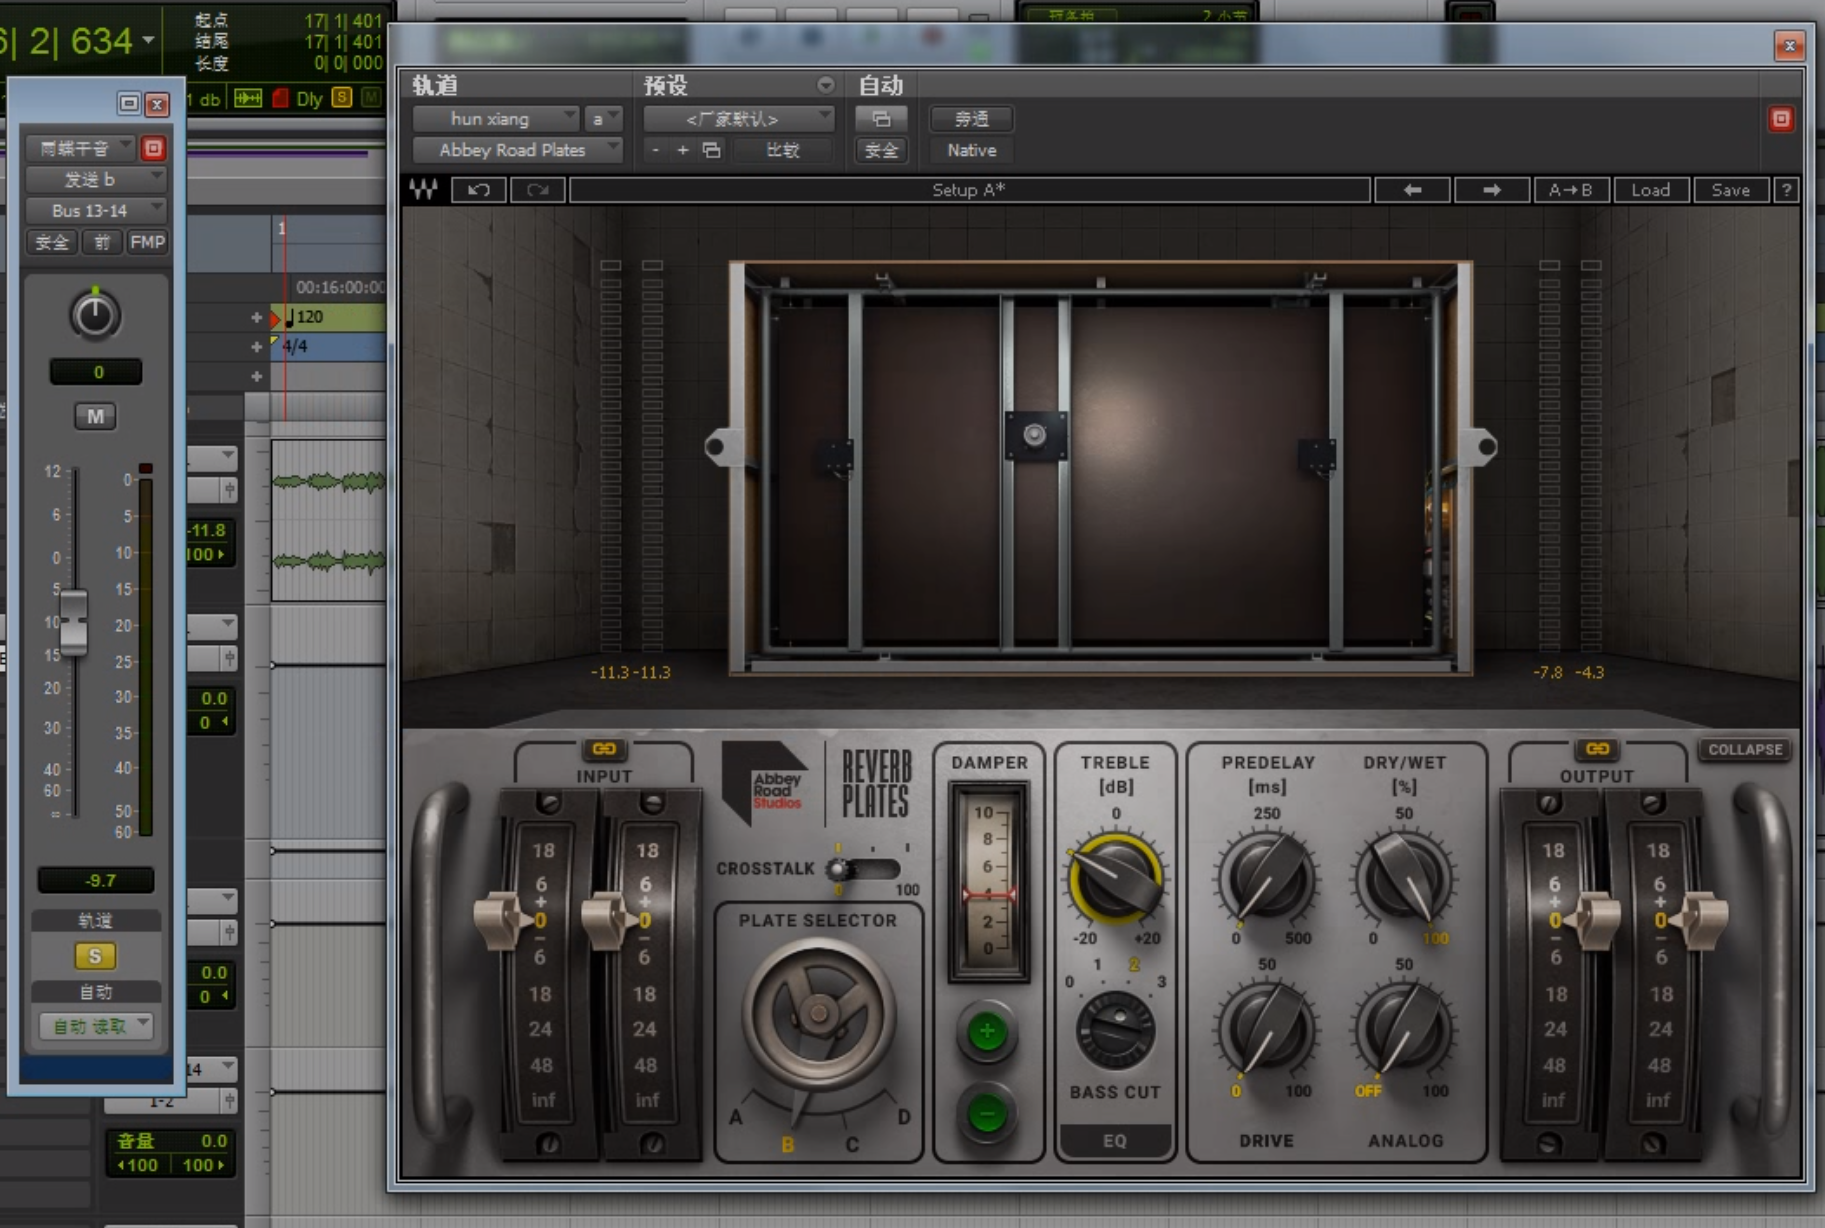The width and height of the screenshot is (1825, 1228).
Task: Click the COLLAPSE button
Action: click(x=1745, y=749)
